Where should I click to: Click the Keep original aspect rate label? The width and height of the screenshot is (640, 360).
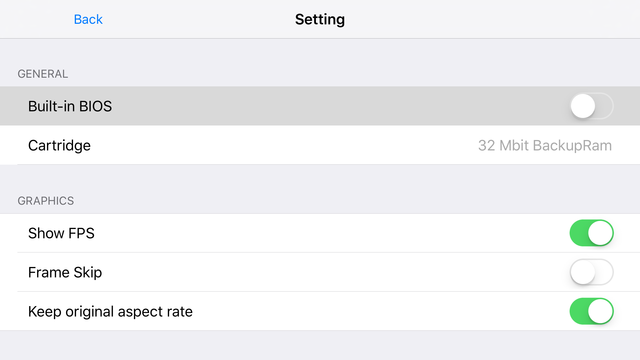click(x=110, y=311)
